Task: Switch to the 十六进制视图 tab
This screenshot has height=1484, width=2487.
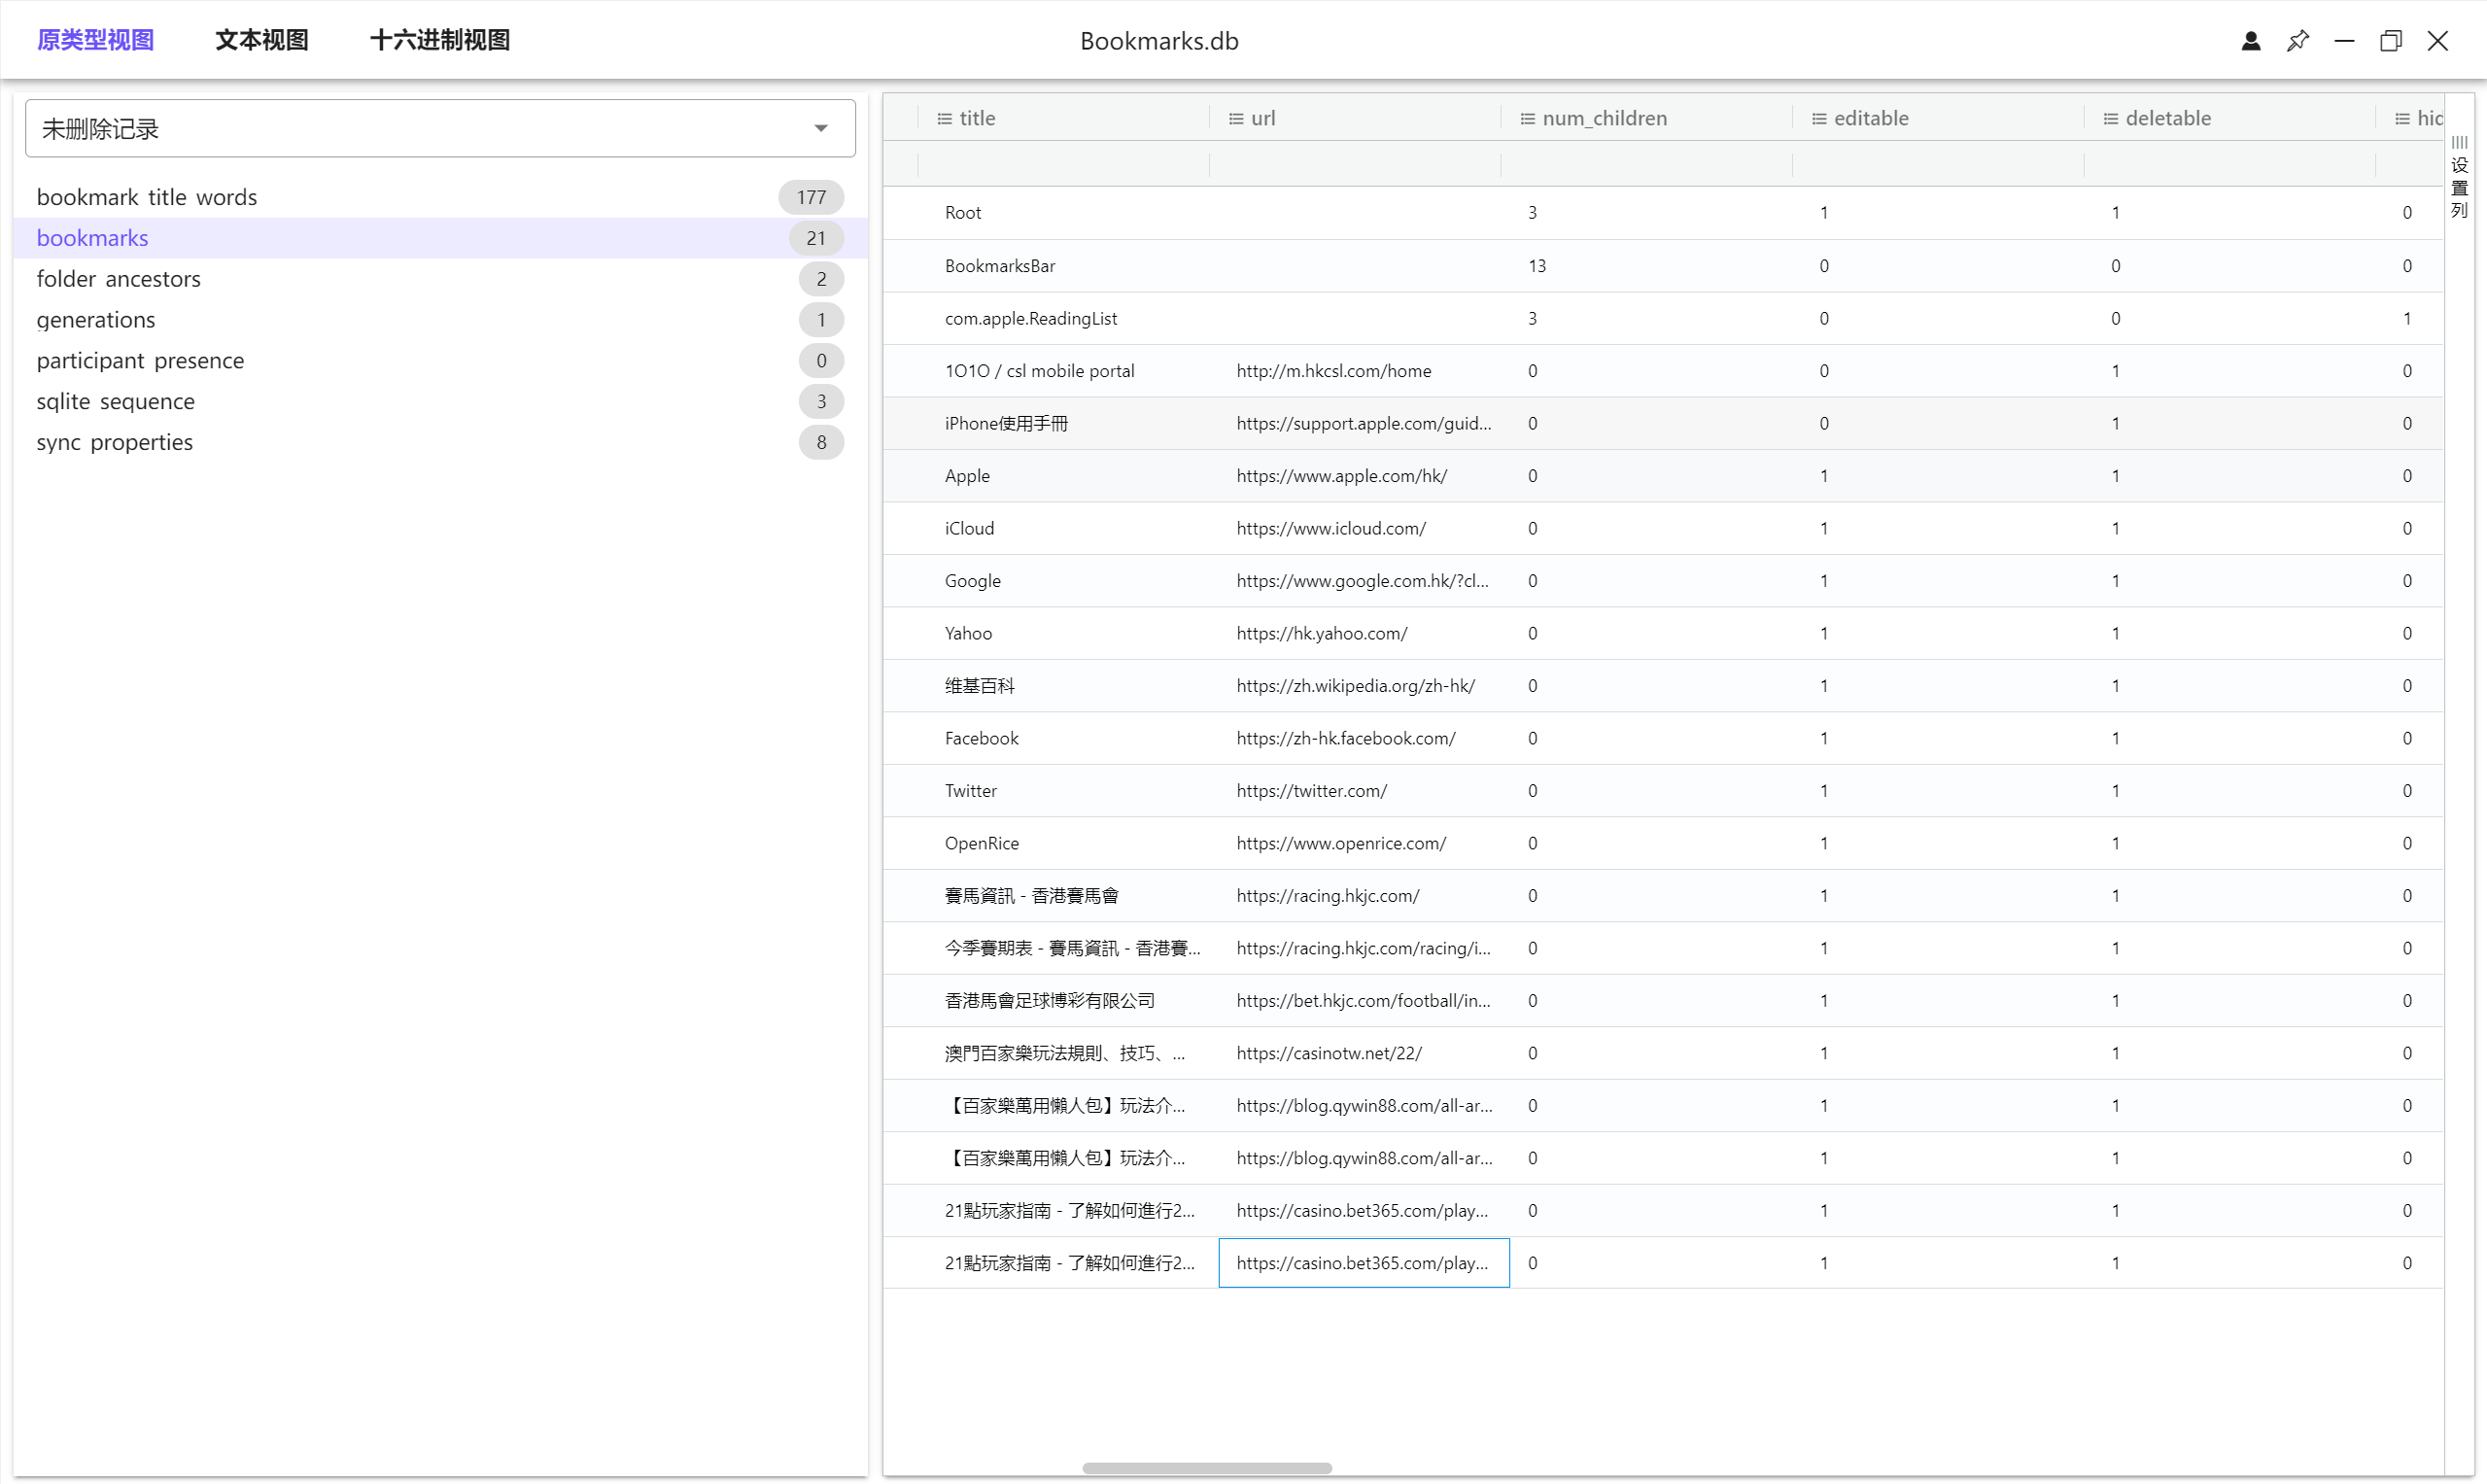Action: (x=439, y=40)
